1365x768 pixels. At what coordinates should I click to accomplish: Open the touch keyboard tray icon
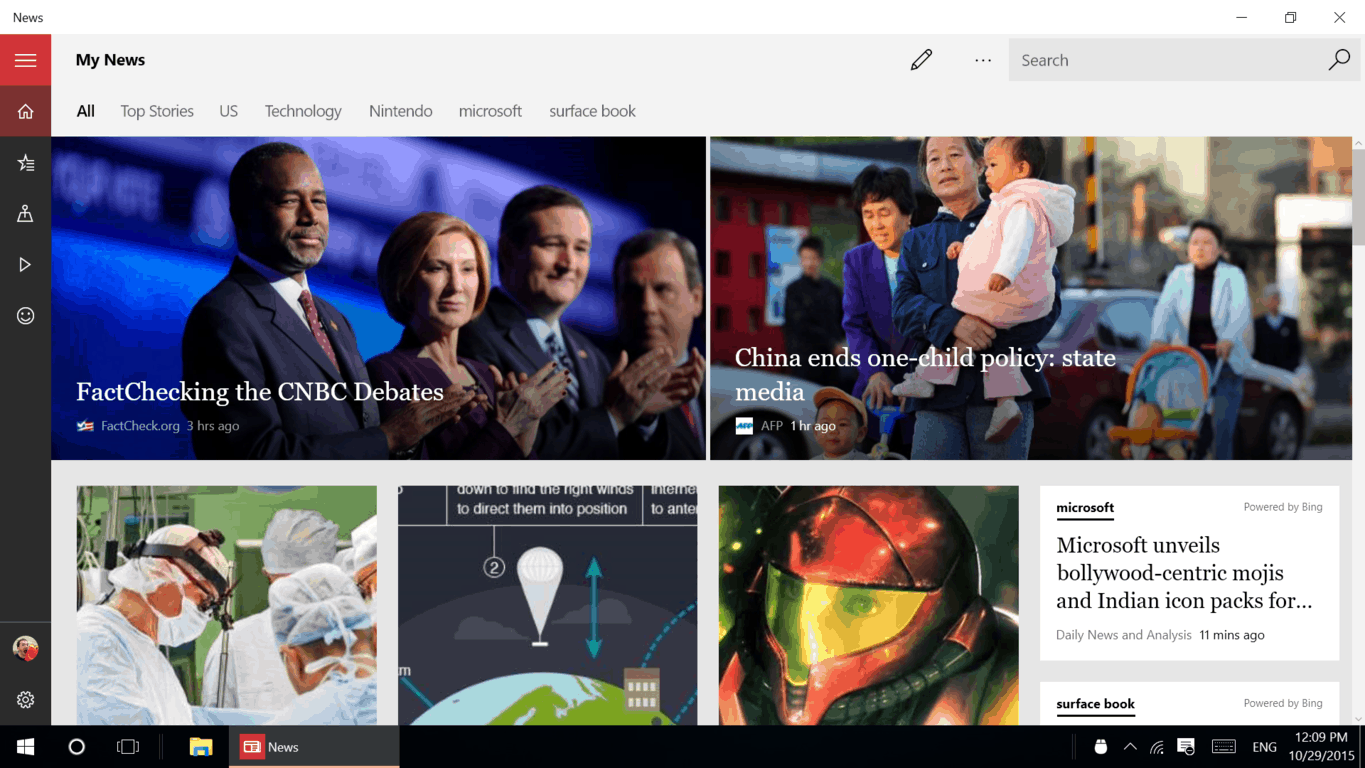pyautogui.click(x=1223, y=747)
